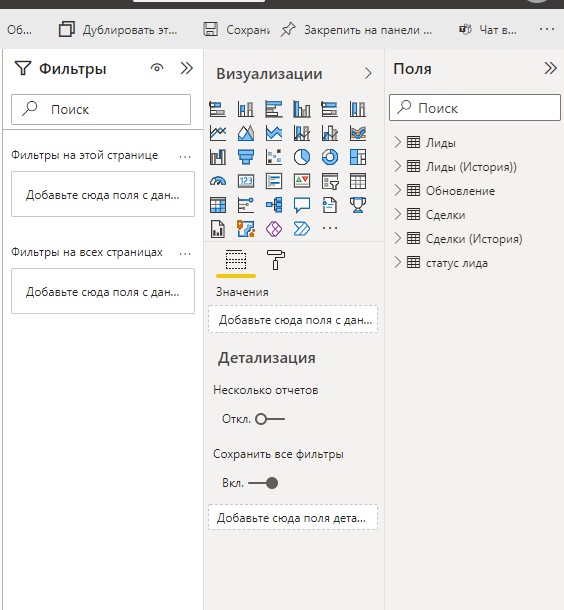Viewport: 564px width, 610px height.
Task: Insert a KPI visual
Action: pyautogui.click(x=302, y=181)
